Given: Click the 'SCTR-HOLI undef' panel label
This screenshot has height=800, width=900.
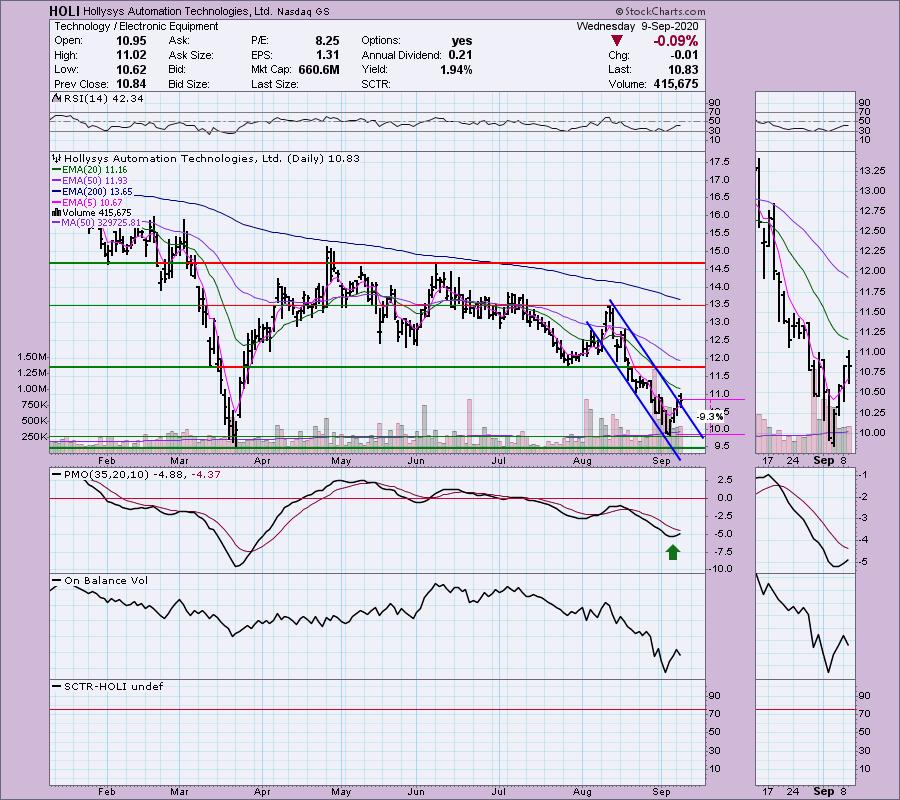Looking at the screenshot, I should click(114, 686).
